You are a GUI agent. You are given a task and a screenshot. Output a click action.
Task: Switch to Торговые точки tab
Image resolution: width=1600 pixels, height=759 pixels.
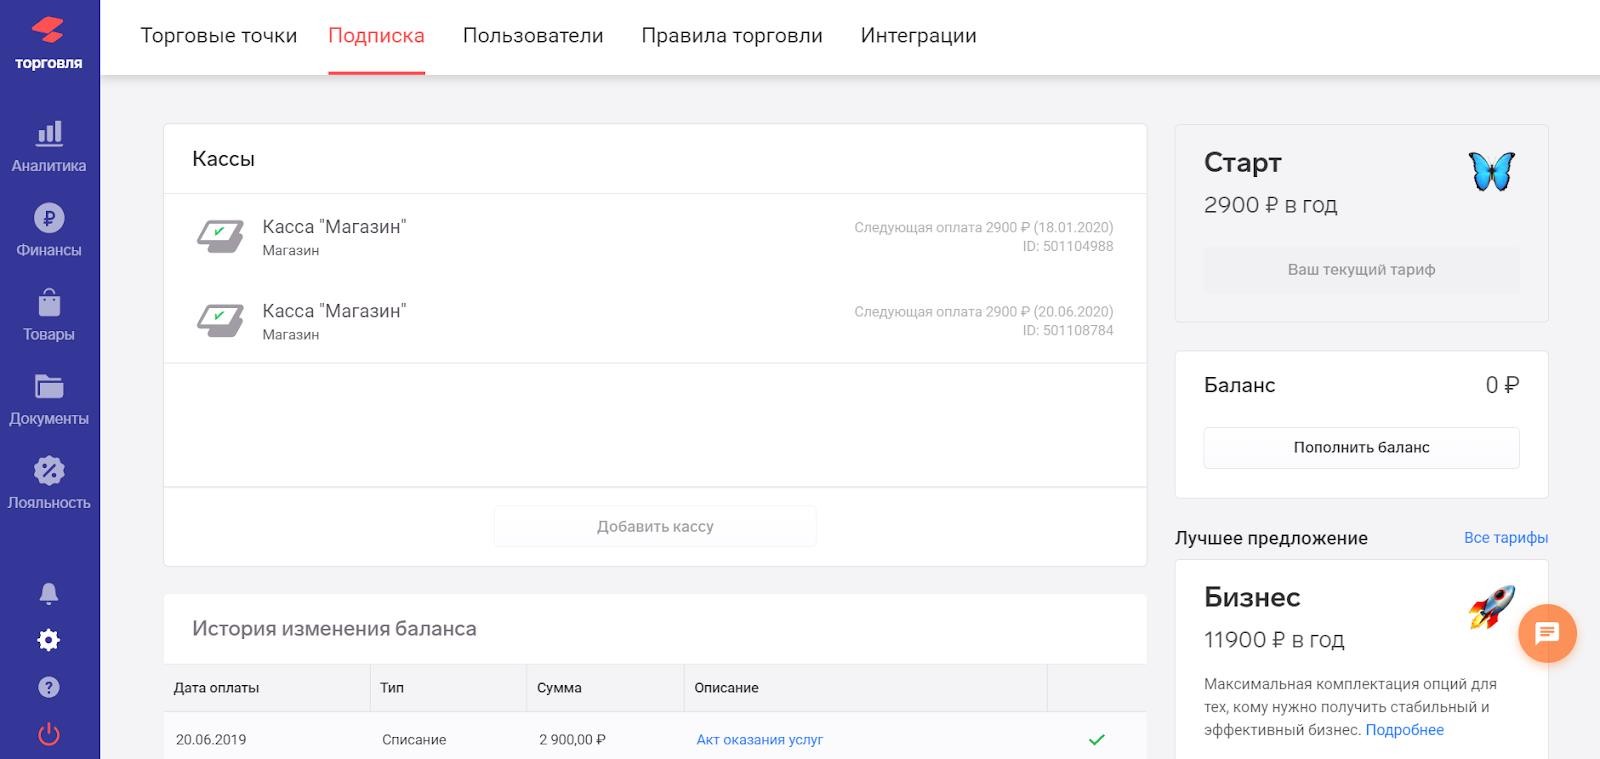pyautogui.click(x=219, y=36)
